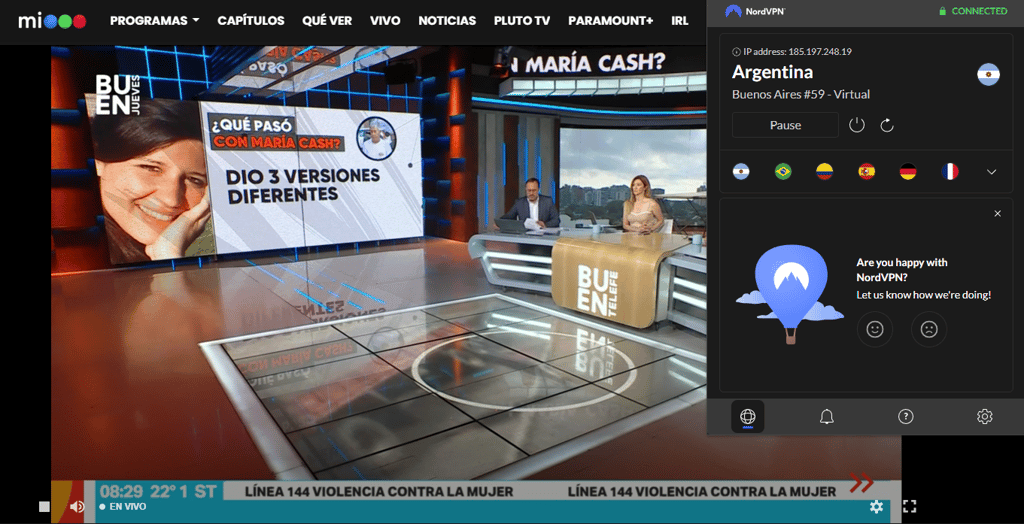Connect to Spain from recent flags
Screen dimensions: 1024x524
(867, 171)
